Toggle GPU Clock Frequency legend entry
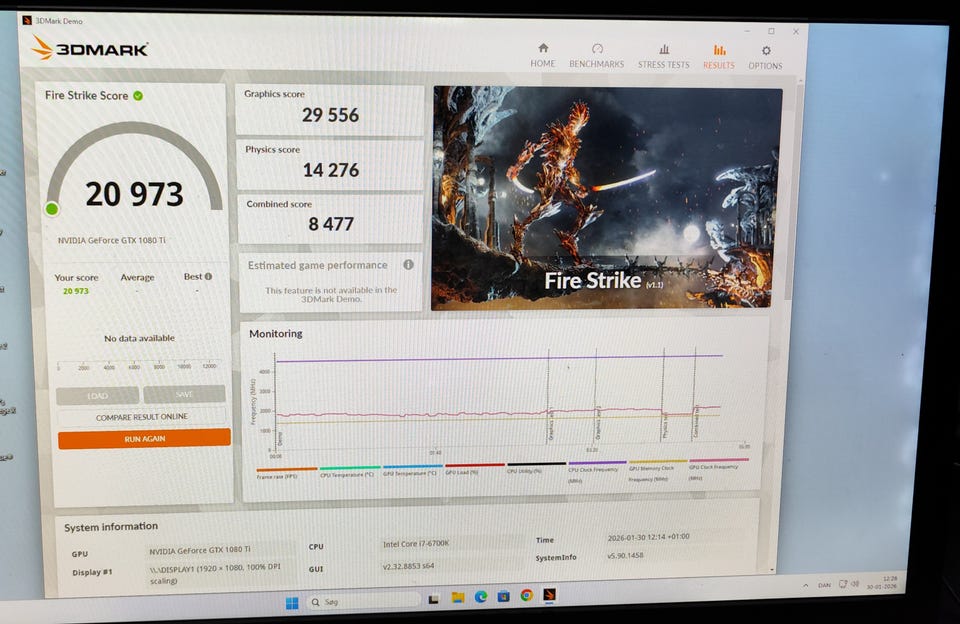 pyautogui.click(x=718, y=469)
